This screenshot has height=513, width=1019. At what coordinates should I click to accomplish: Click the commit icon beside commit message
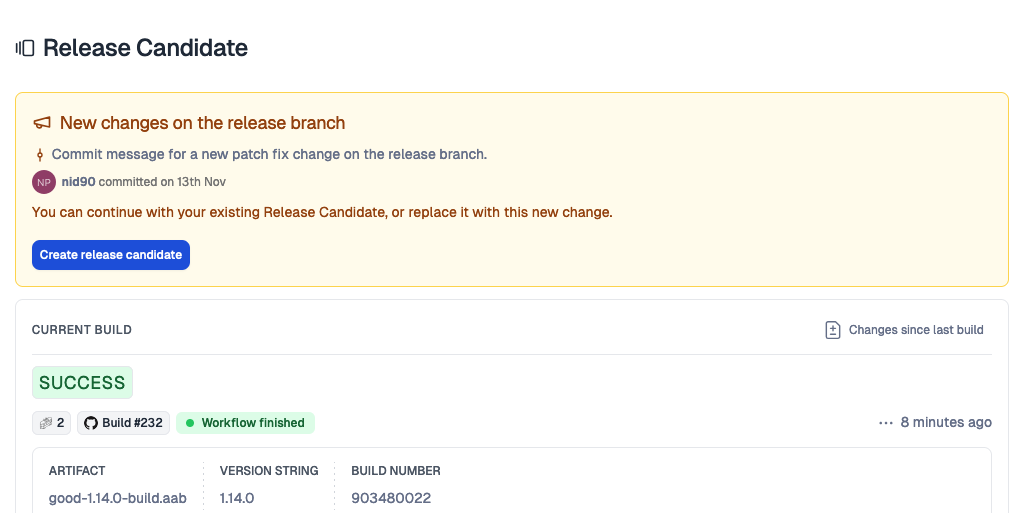(40, 155)
